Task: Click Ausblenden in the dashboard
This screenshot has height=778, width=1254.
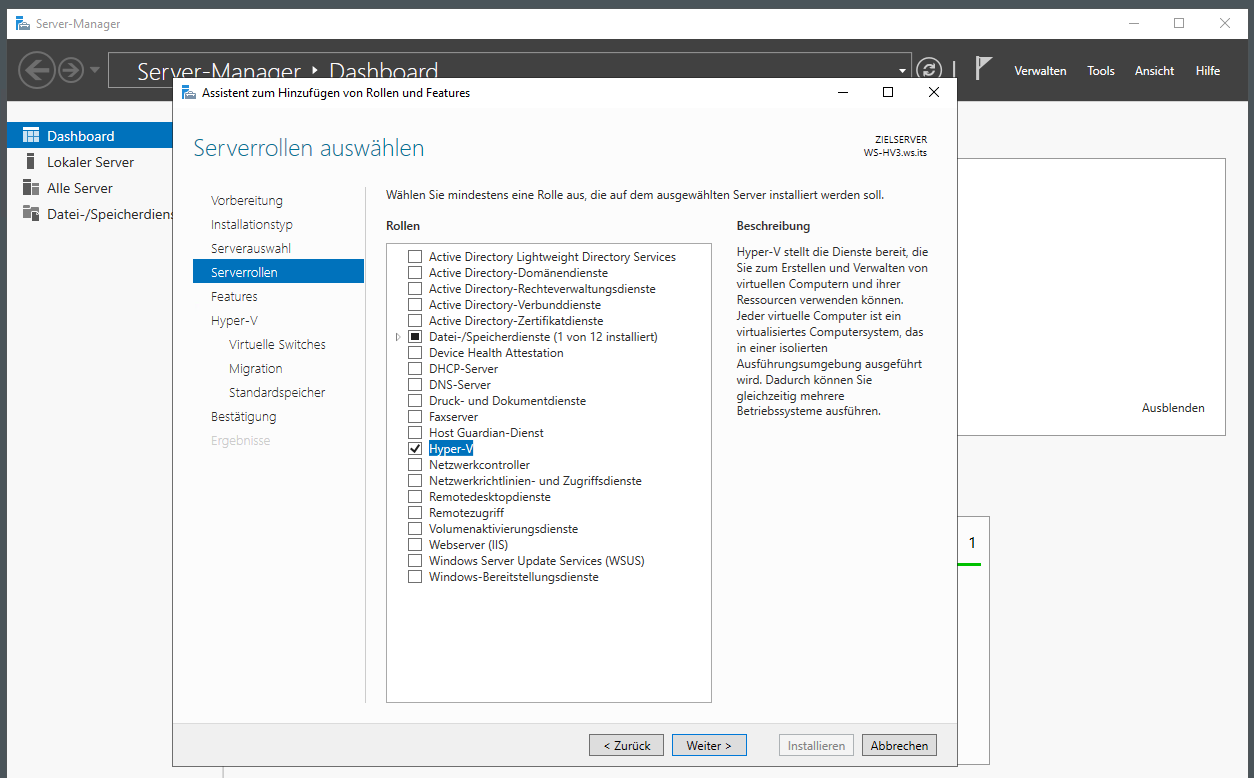Action: pos(1173,408)
